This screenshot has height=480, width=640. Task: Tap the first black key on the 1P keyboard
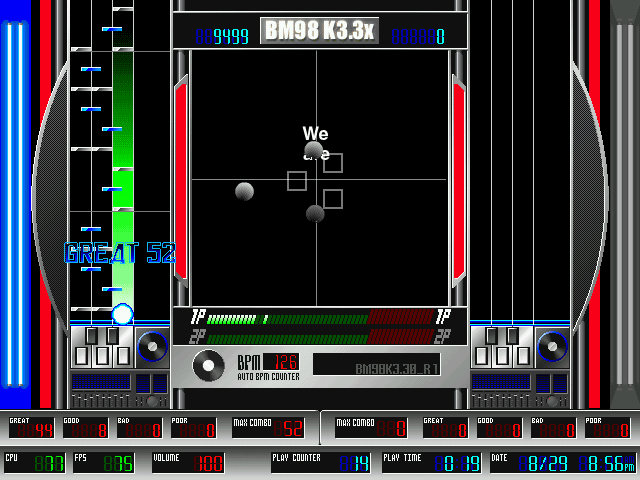pos(92,336)
